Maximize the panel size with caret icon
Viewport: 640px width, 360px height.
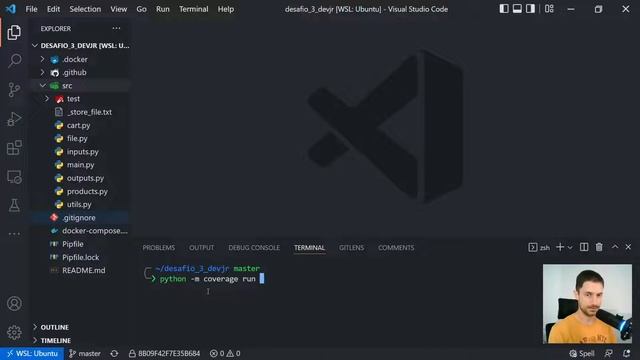615,247
